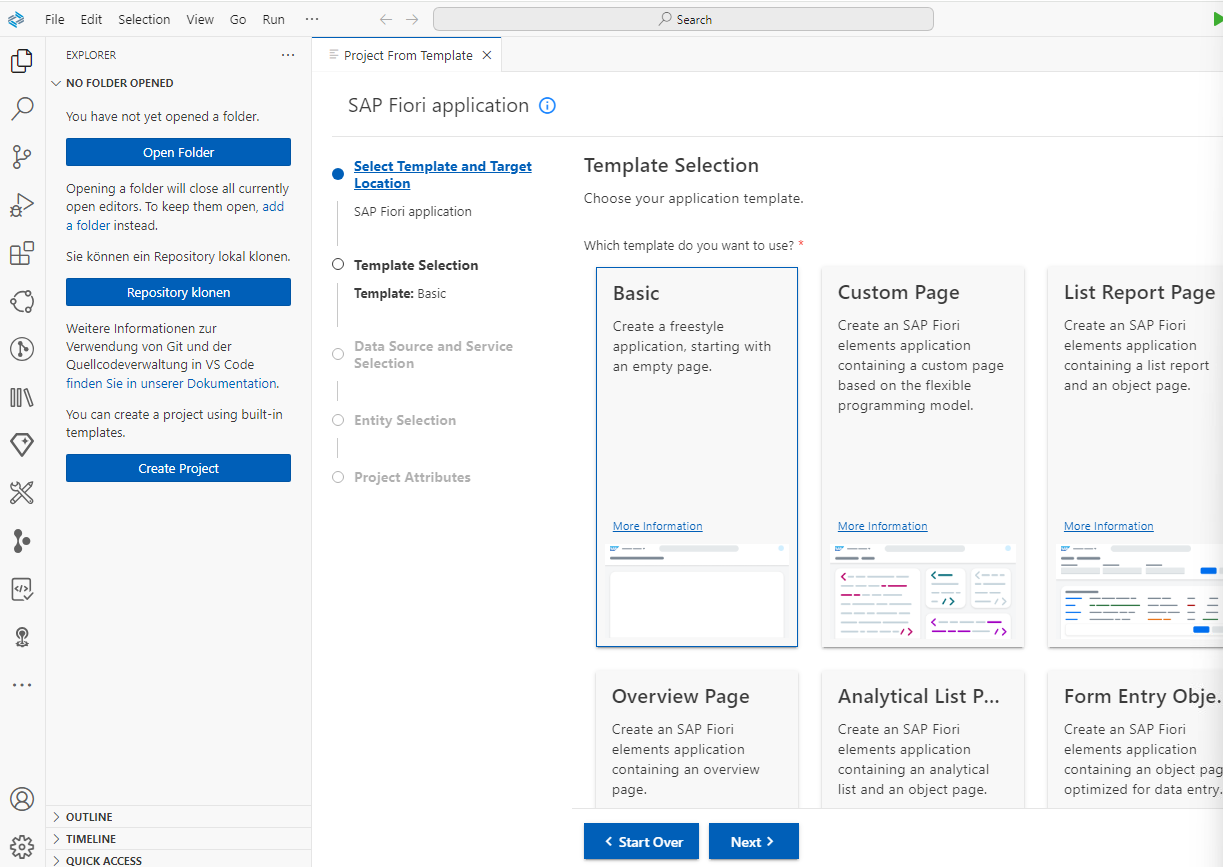Click the Business Application Studio logo icon
Screen dimensions: 1223x867
pos(15,19)
